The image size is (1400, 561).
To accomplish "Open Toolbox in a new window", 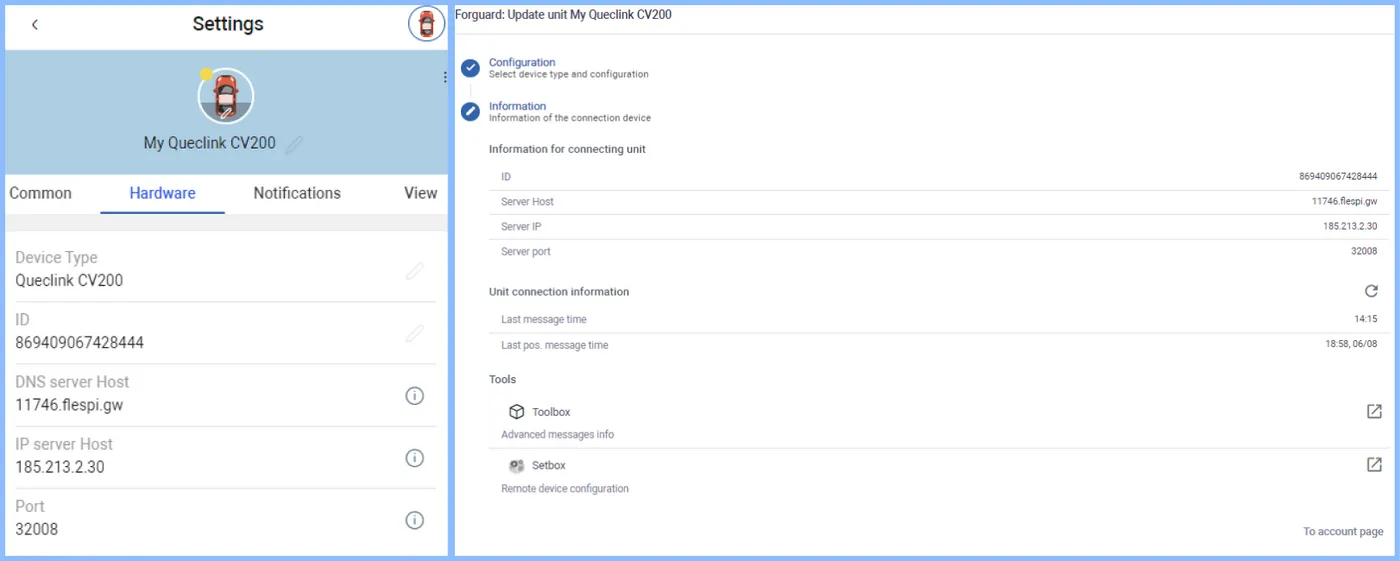I will (x=1374, y=412).
